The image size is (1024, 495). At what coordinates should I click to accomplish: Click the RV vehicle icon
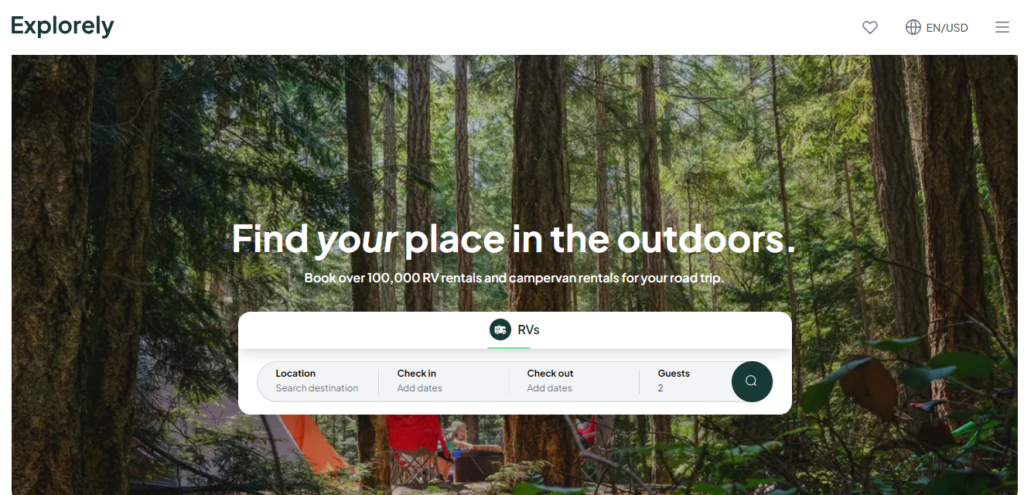coord(500,330)
